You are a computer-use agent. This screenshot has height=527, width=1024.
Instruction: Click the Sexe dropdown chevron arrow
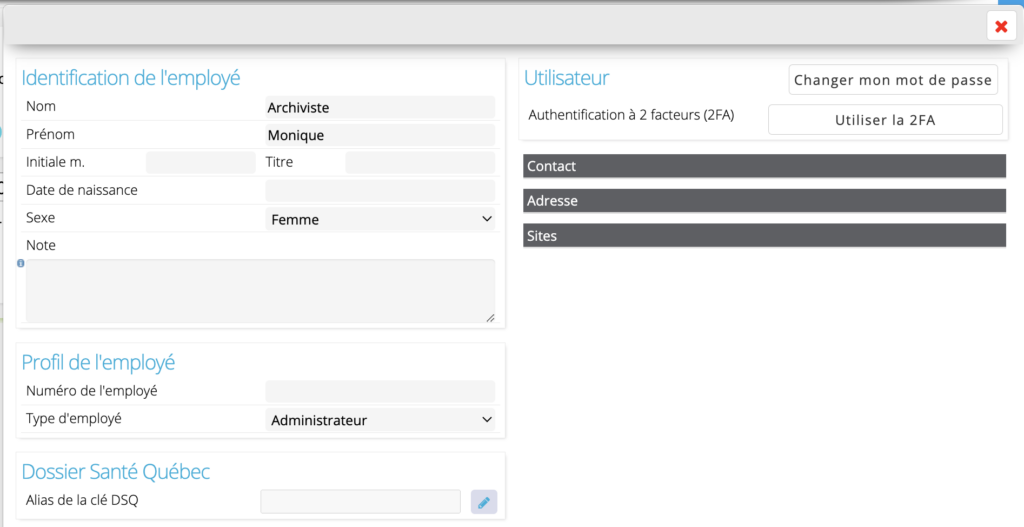(x=487, y=219)
